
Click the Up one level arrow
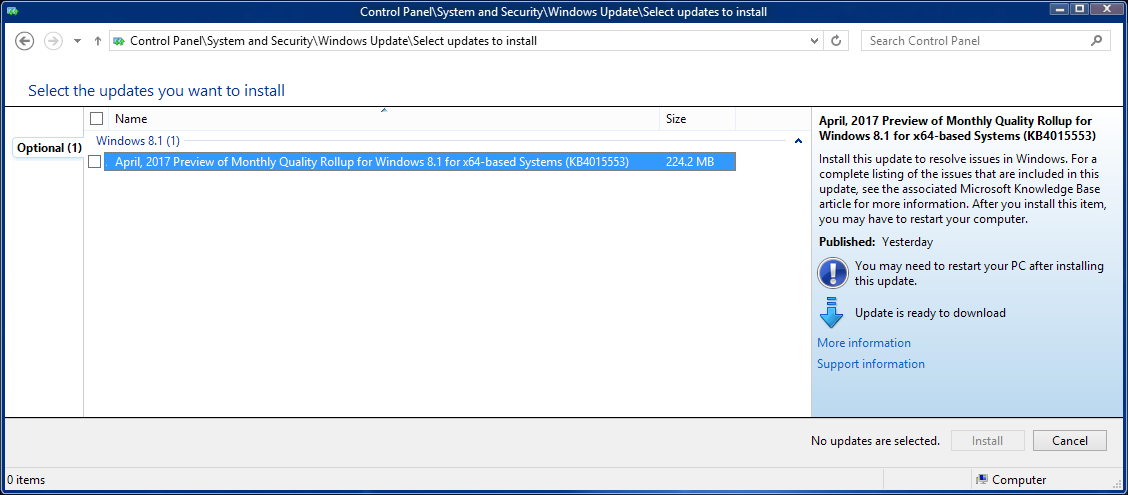pyautogui.click(x=97, y=41)
